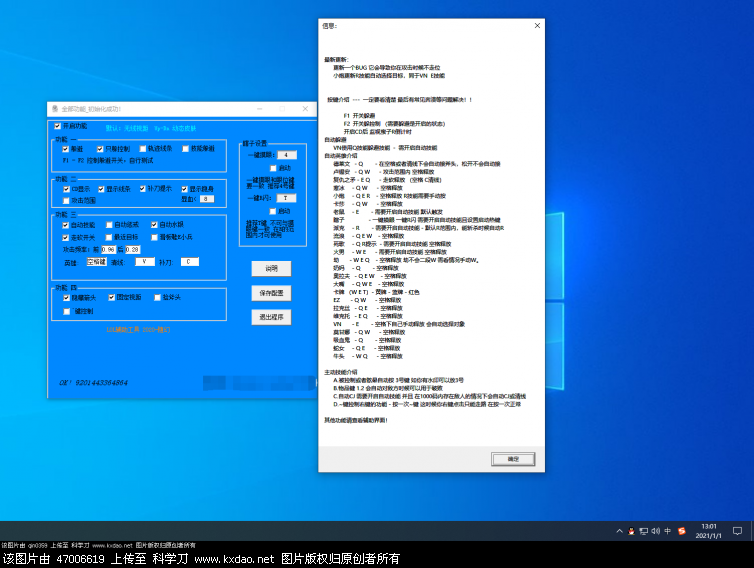
Task: Click the attack frequency field showing 0.96
Action: coord(109,250)
